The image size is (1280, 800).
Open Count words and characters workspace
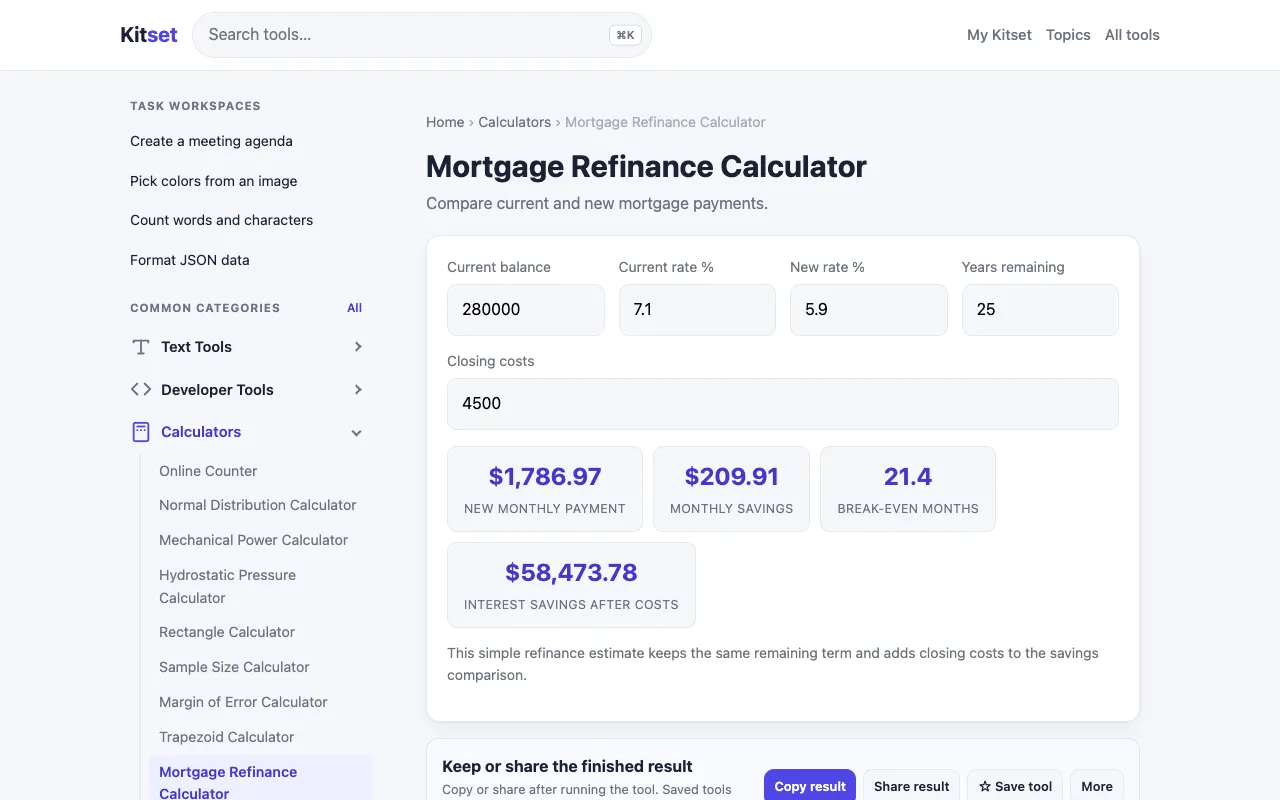222,220
